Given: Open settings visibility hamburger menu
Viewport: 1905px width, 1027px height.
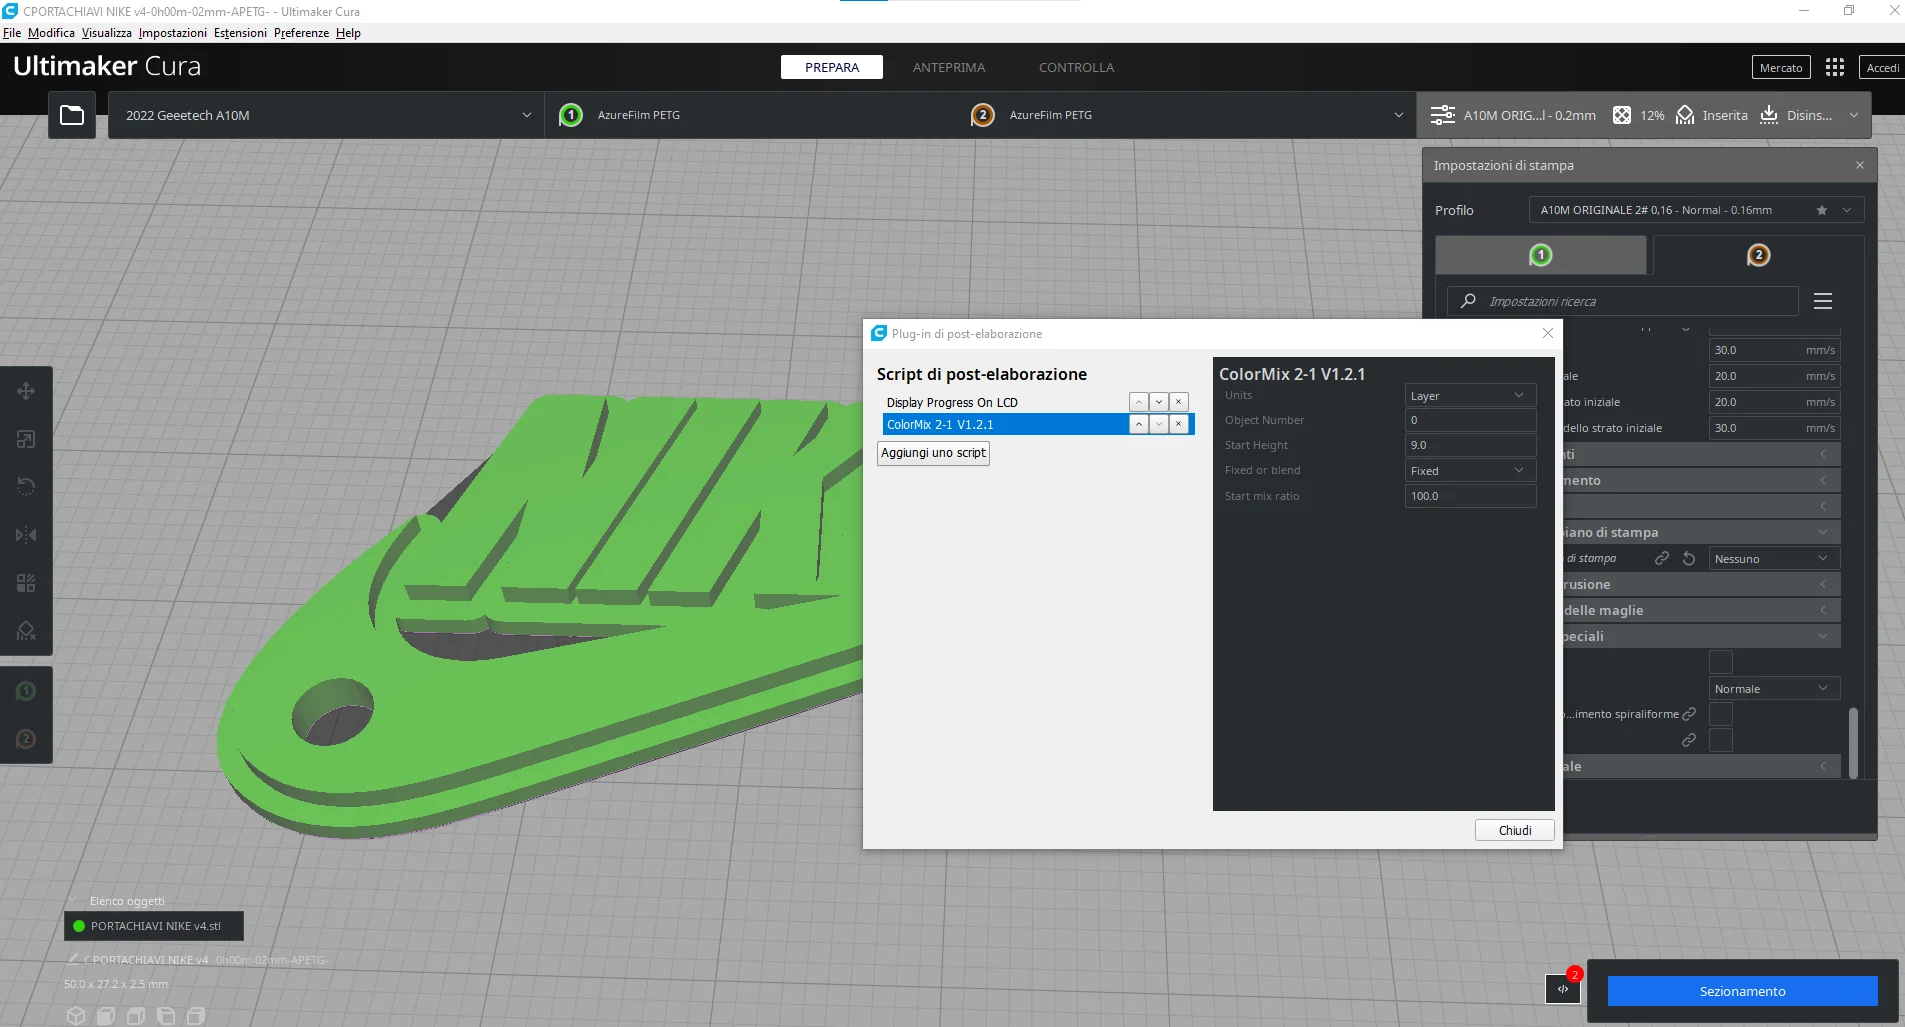Looking at the screenshot, I should click(x=1823, y=301).
